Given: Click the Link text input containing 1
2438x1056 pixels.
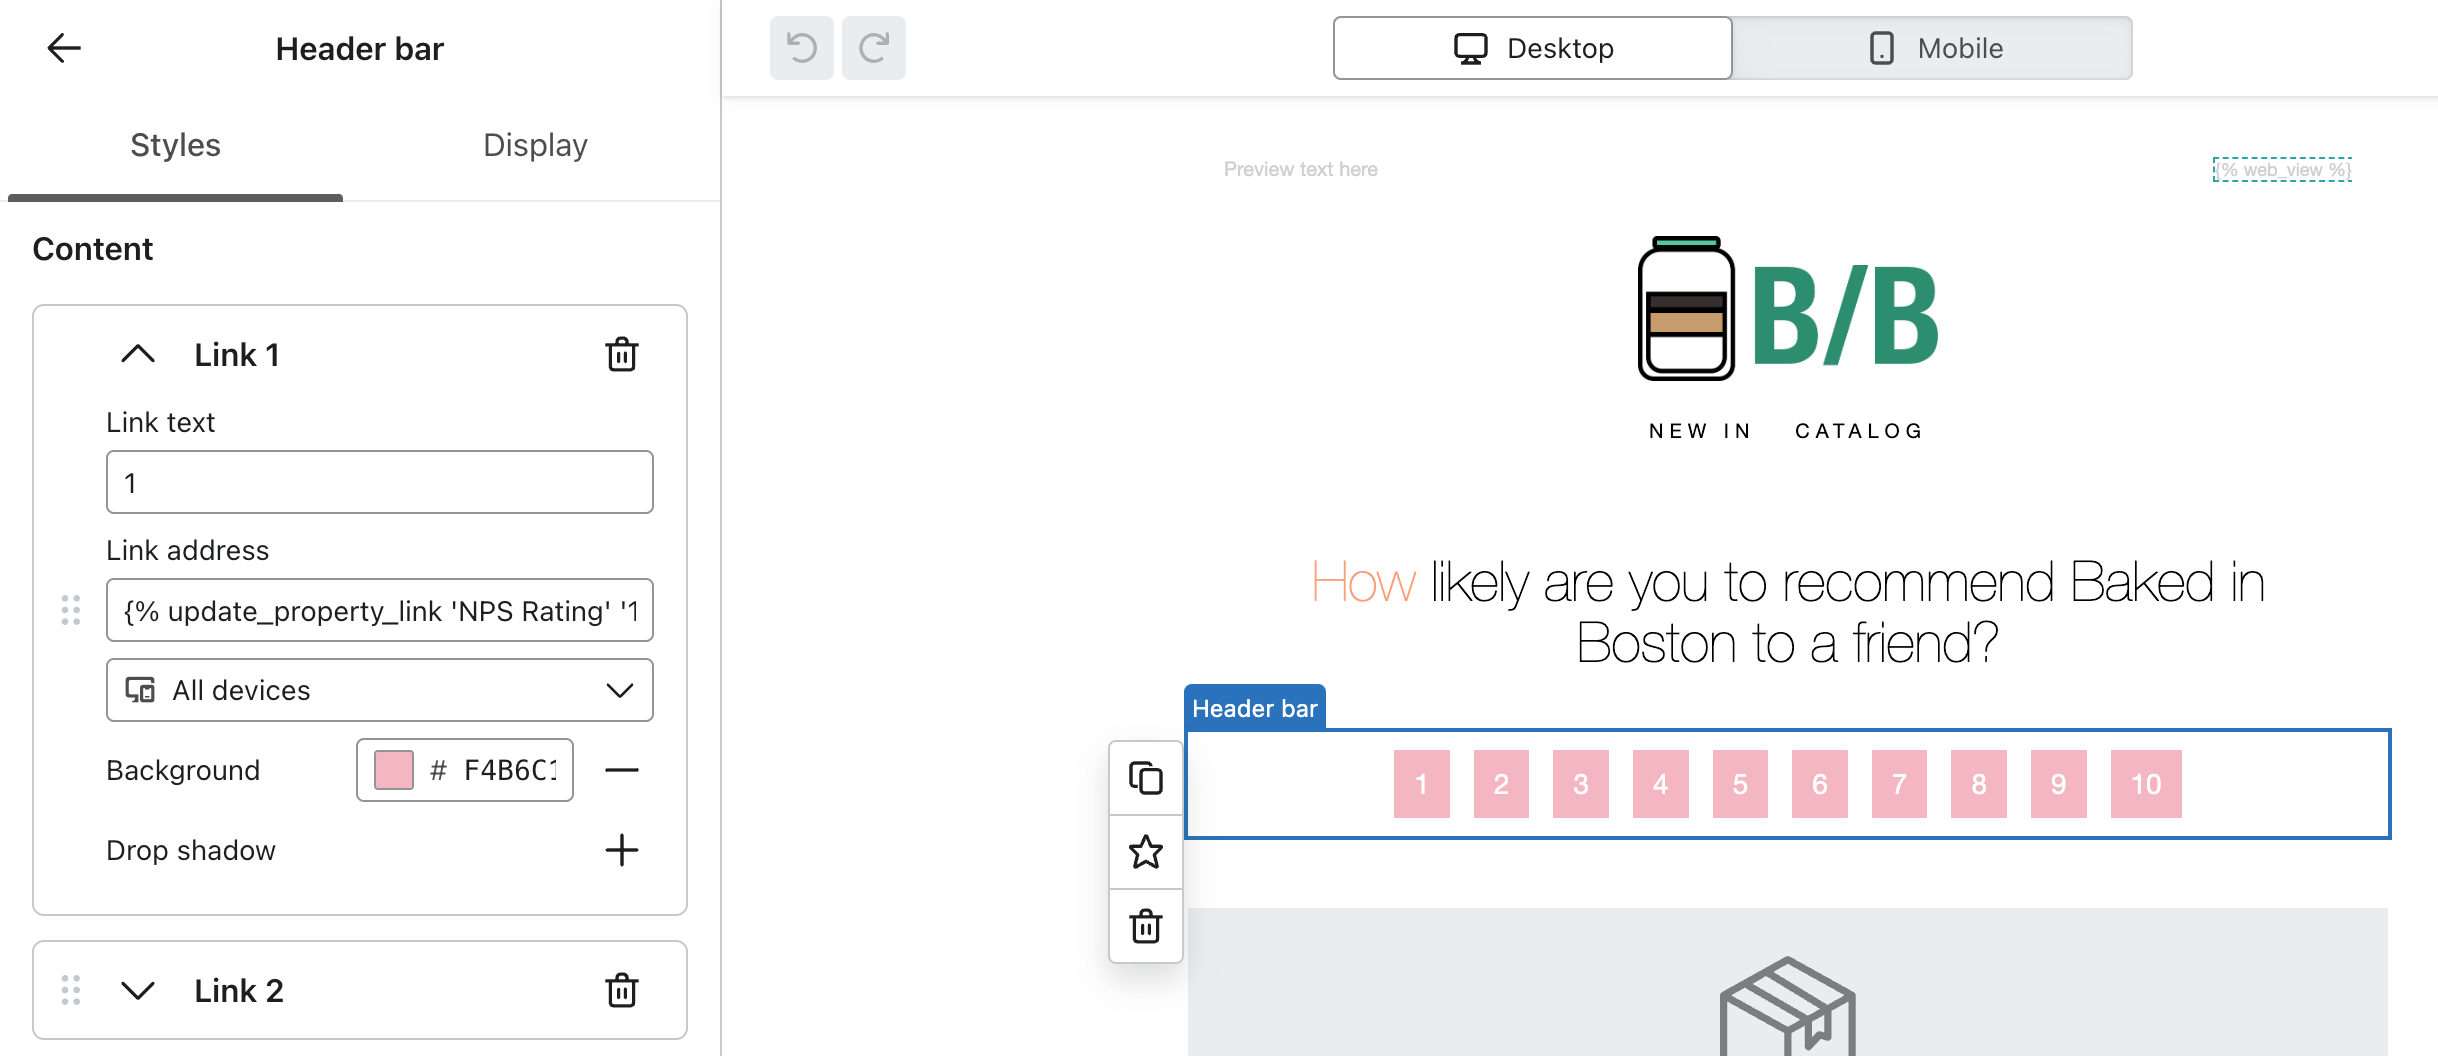Looking at the screenshot, I should point(379,482).
